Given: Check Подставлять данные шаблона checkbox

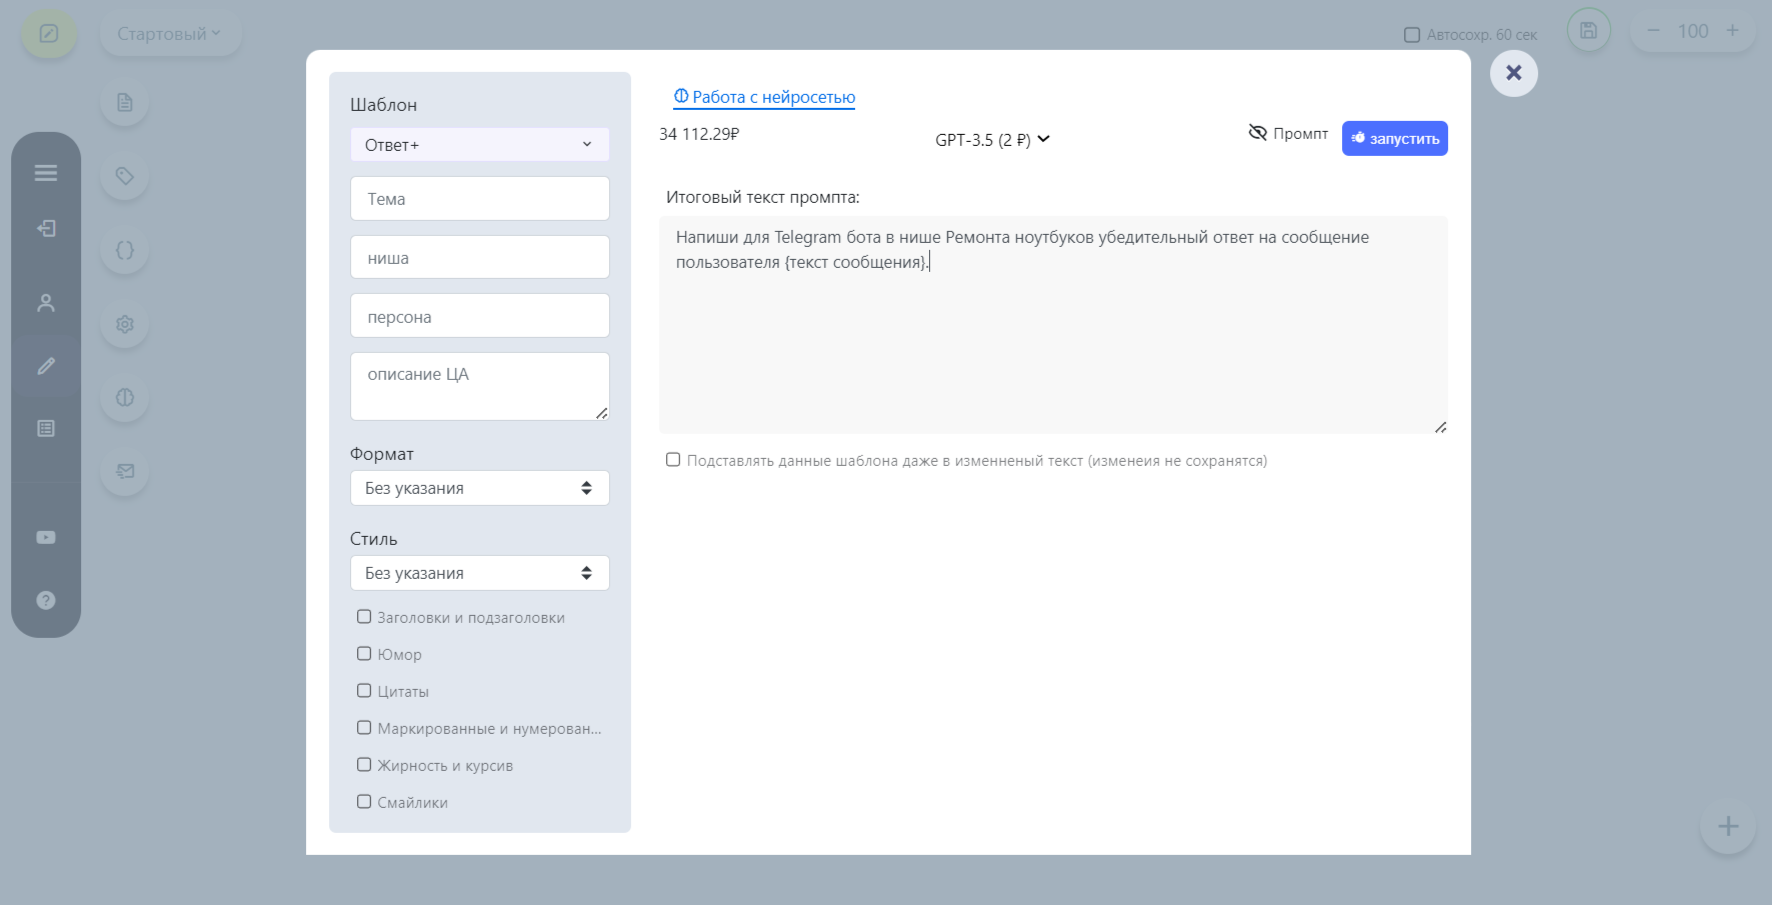Looking at the screenshot, I should 673,460.
